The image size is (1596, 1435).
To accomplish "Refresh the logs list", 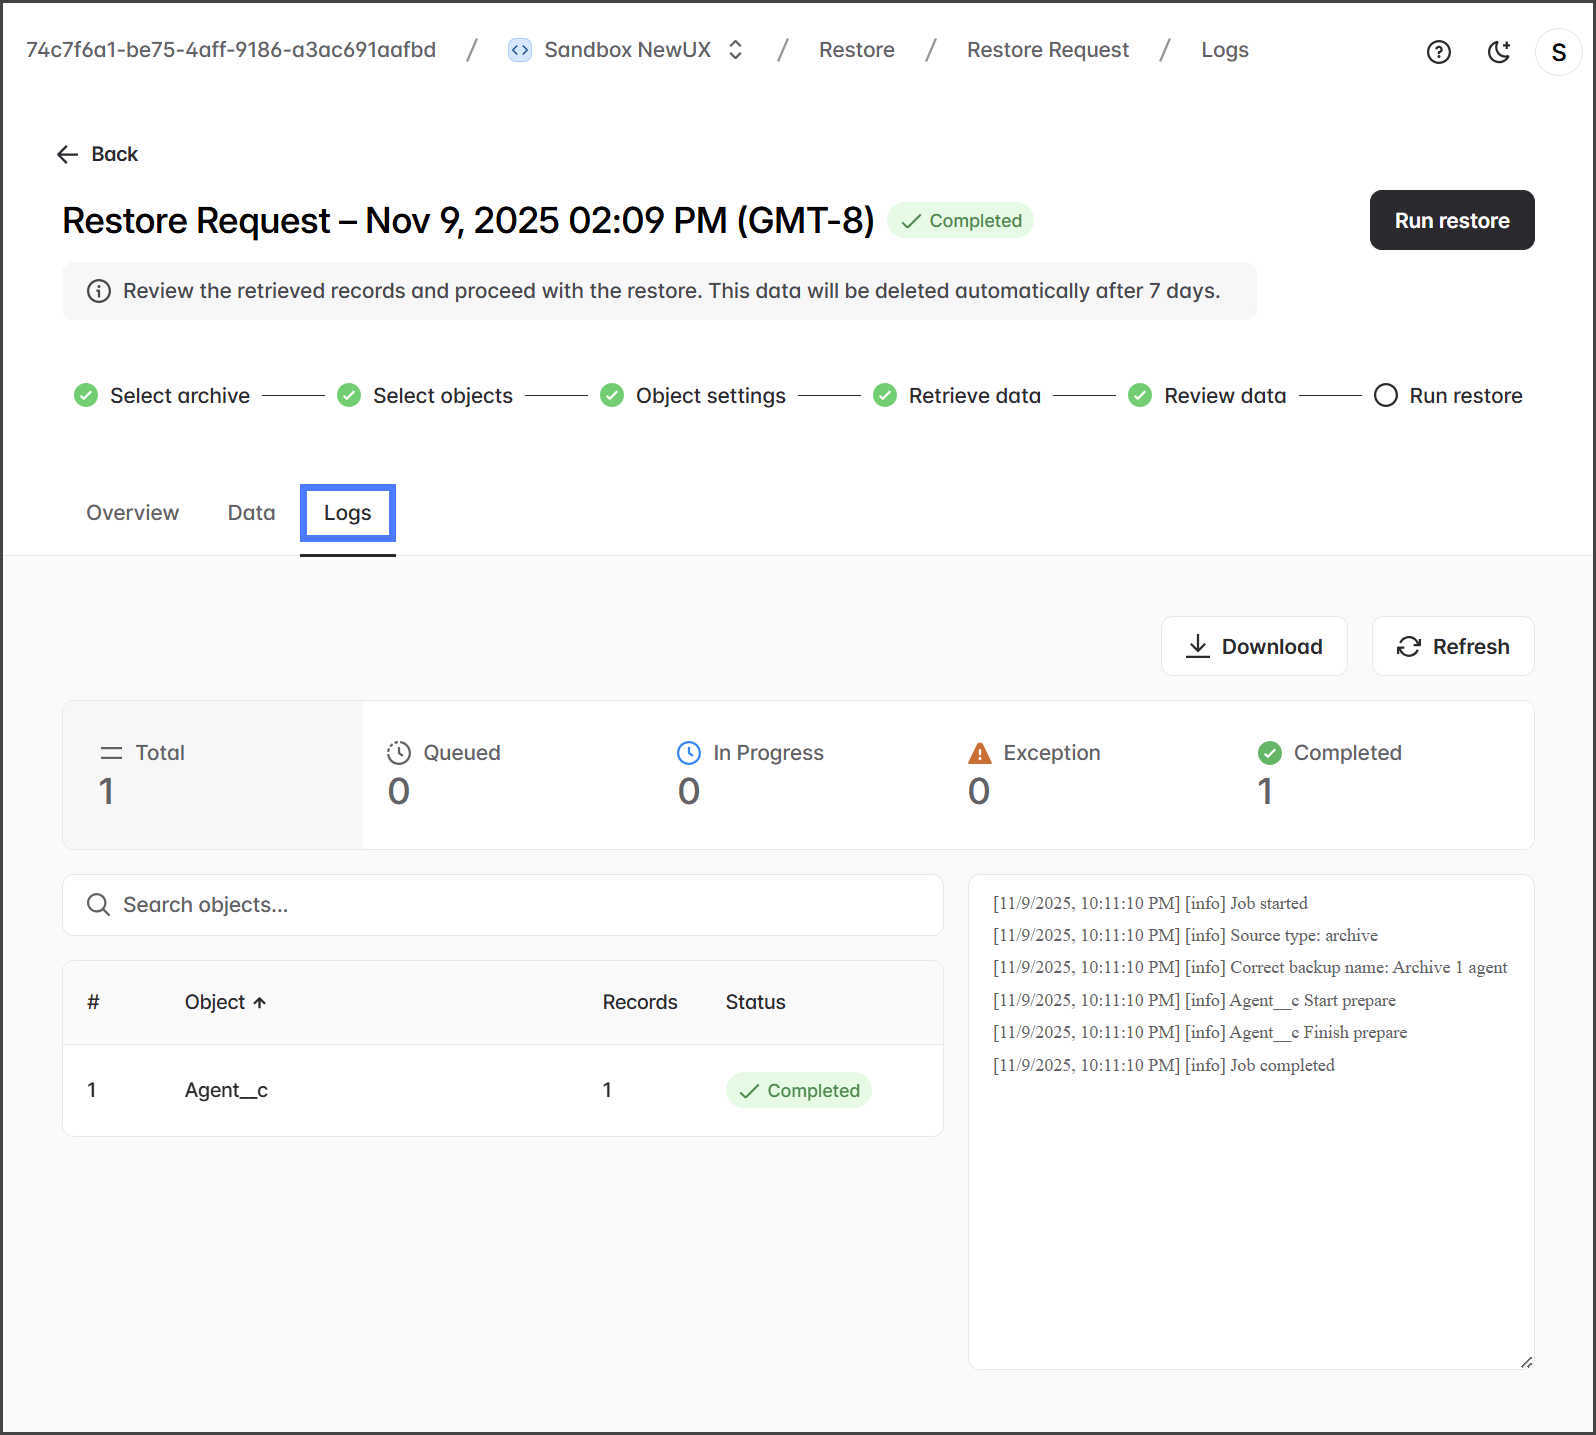I will tap(1452, 647).
